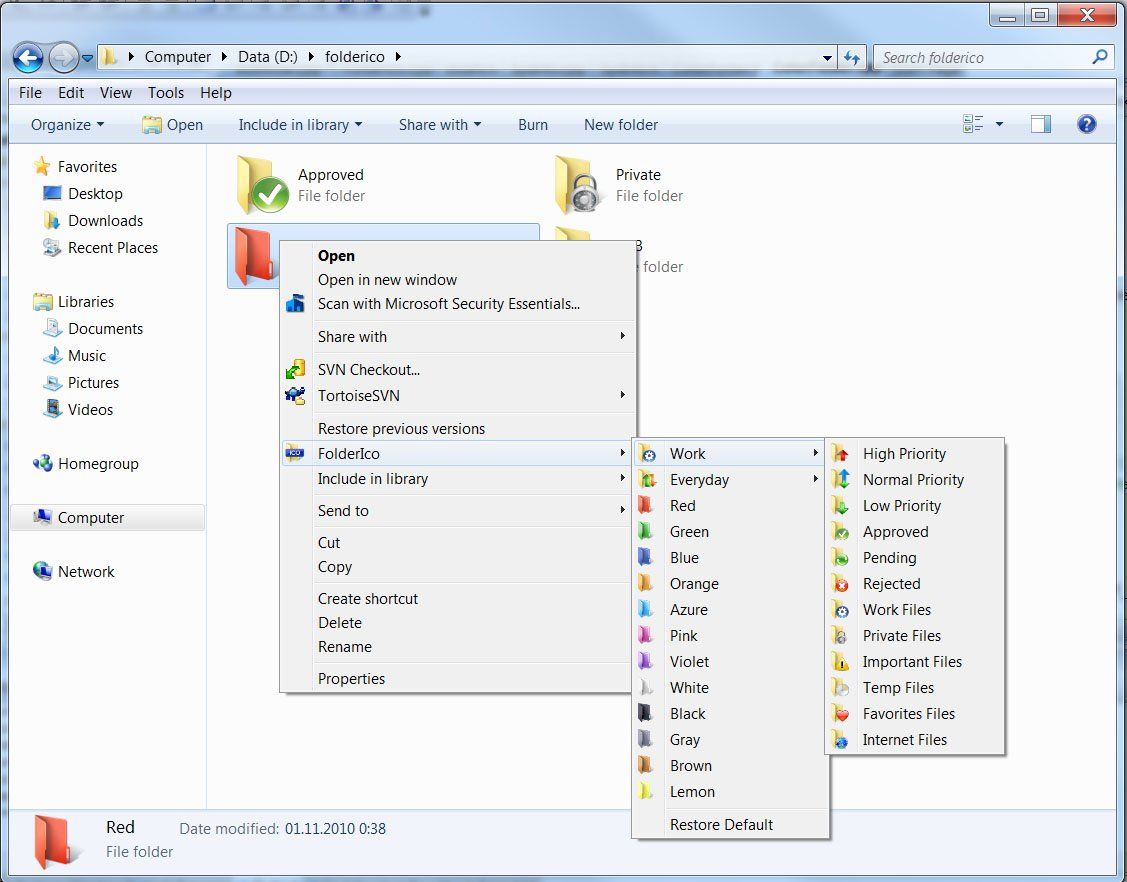Viewport: 1127px width, 882px height.
Task: Select the Red folder color icon
Action: (683, 505)
